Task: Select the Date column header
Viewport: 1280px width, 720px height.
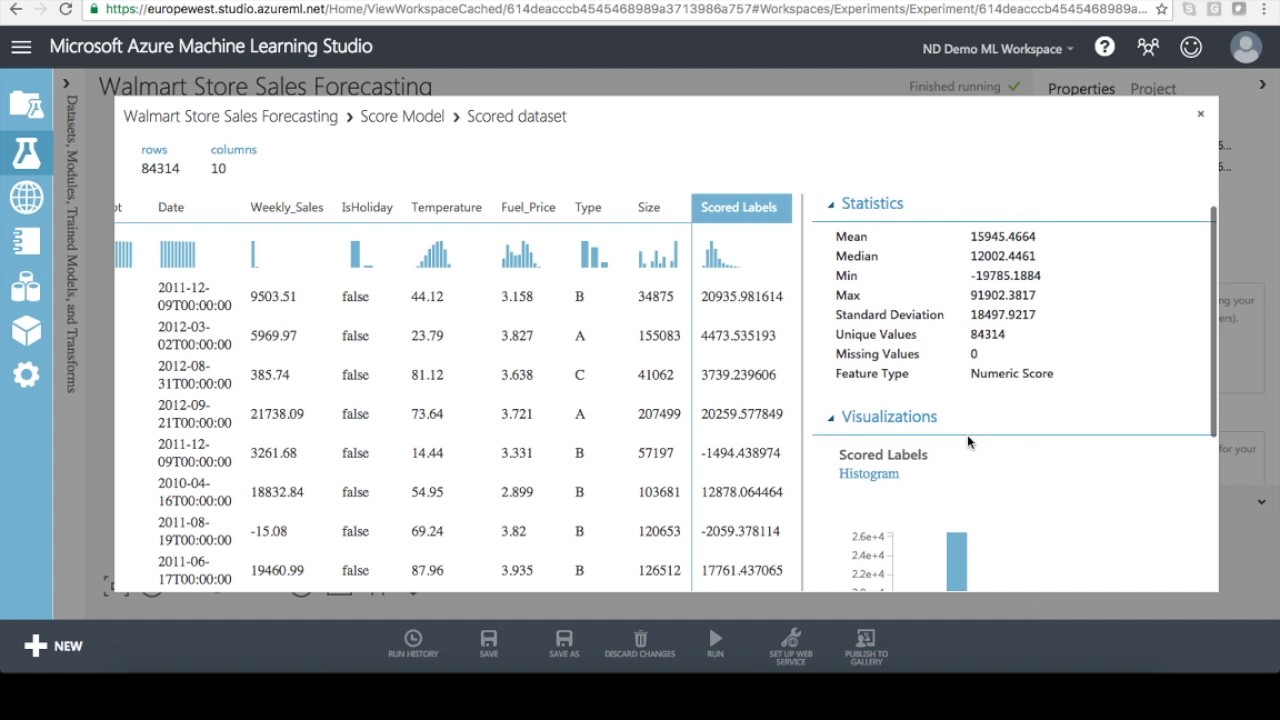Action: pos(171,207)
